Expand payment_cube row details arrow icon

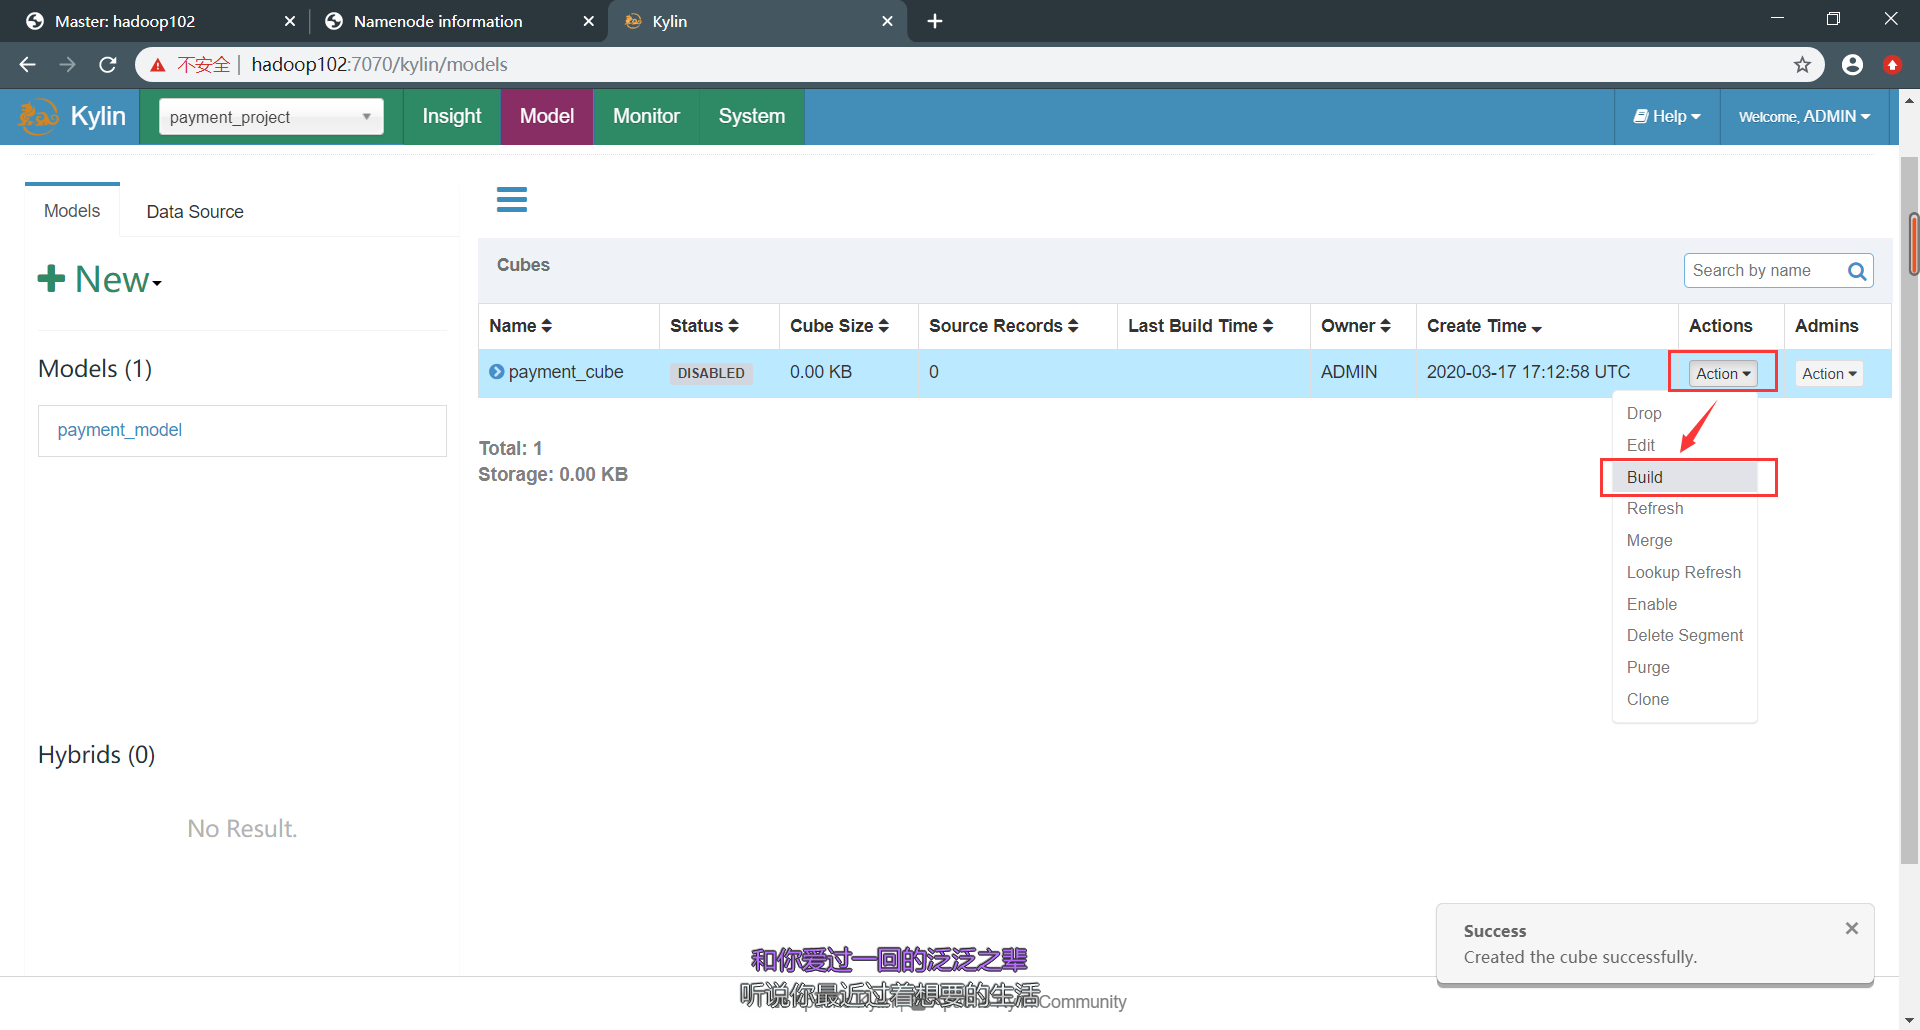(496, 372)
